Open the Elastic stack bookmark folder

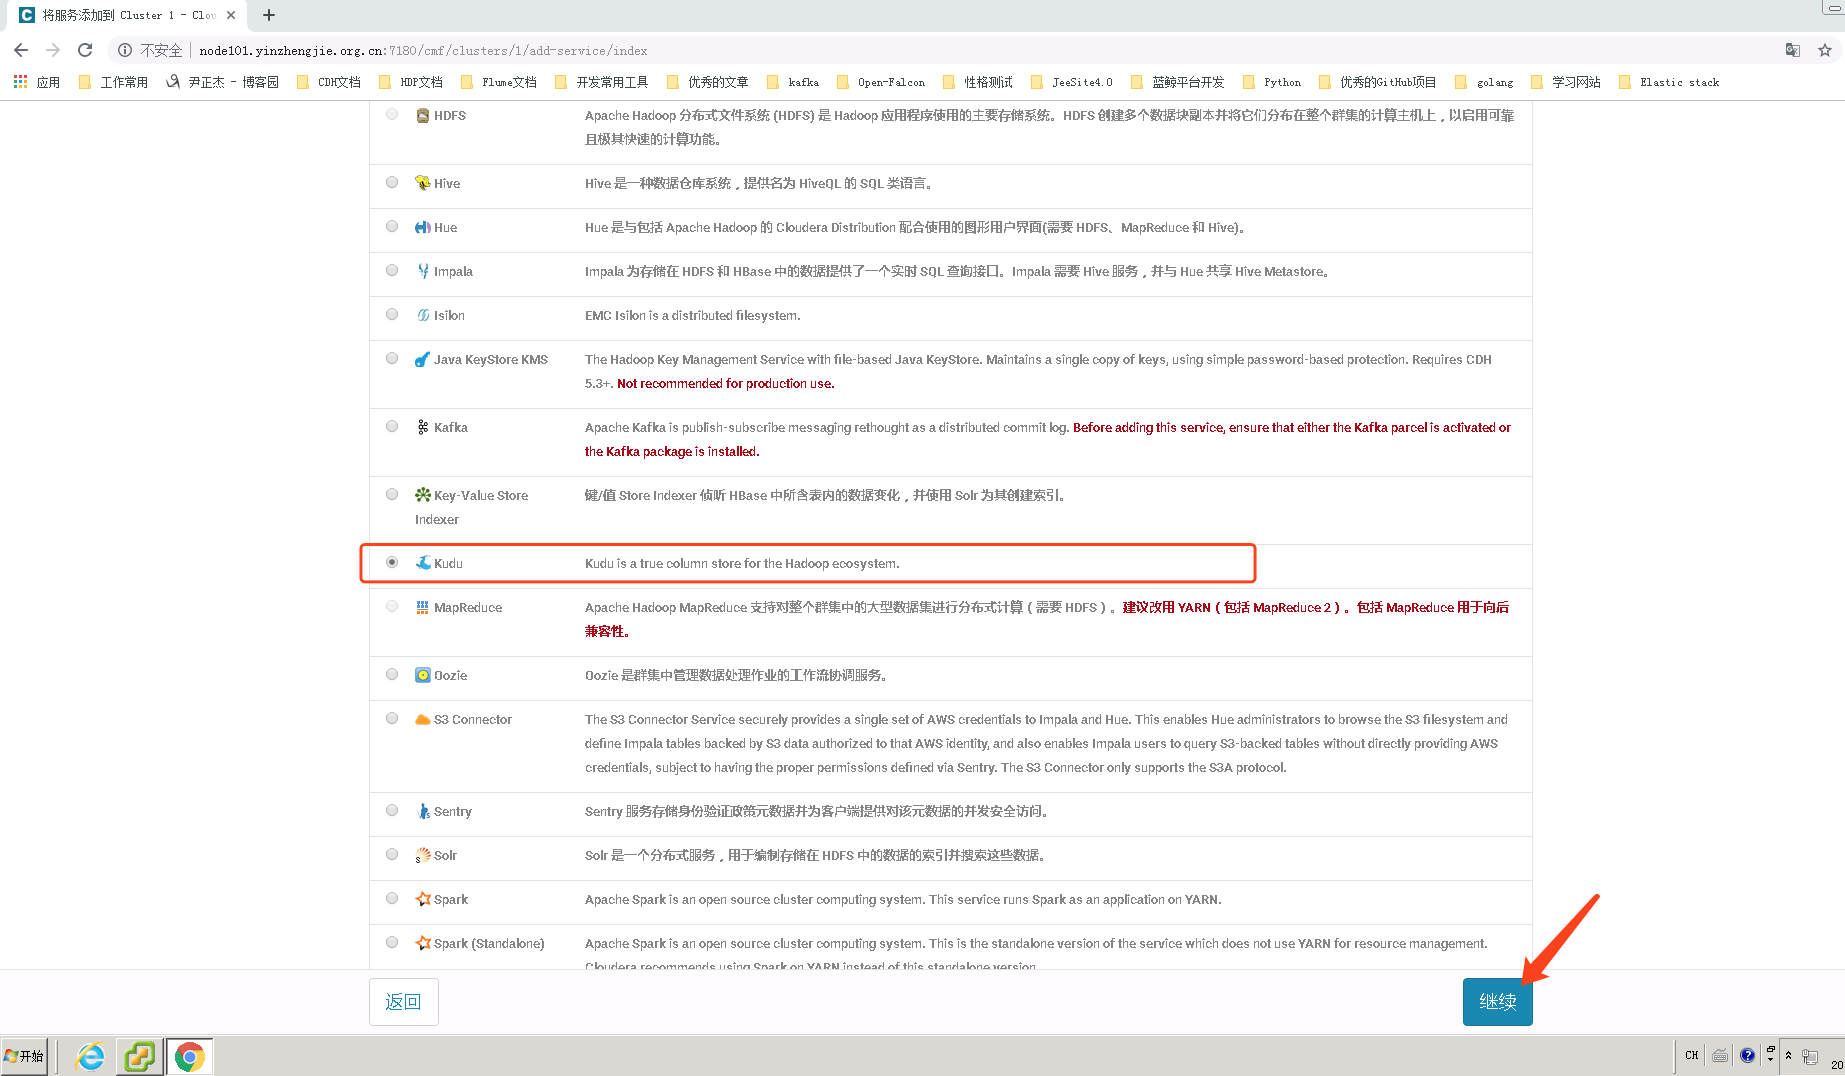pos(1669,82)
